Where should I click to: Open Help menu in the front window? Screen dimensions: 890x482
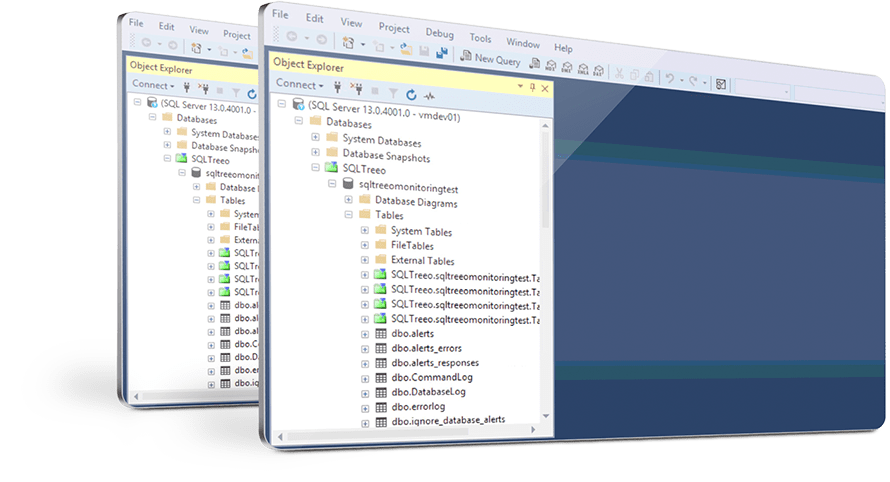(x=563, y=48)
